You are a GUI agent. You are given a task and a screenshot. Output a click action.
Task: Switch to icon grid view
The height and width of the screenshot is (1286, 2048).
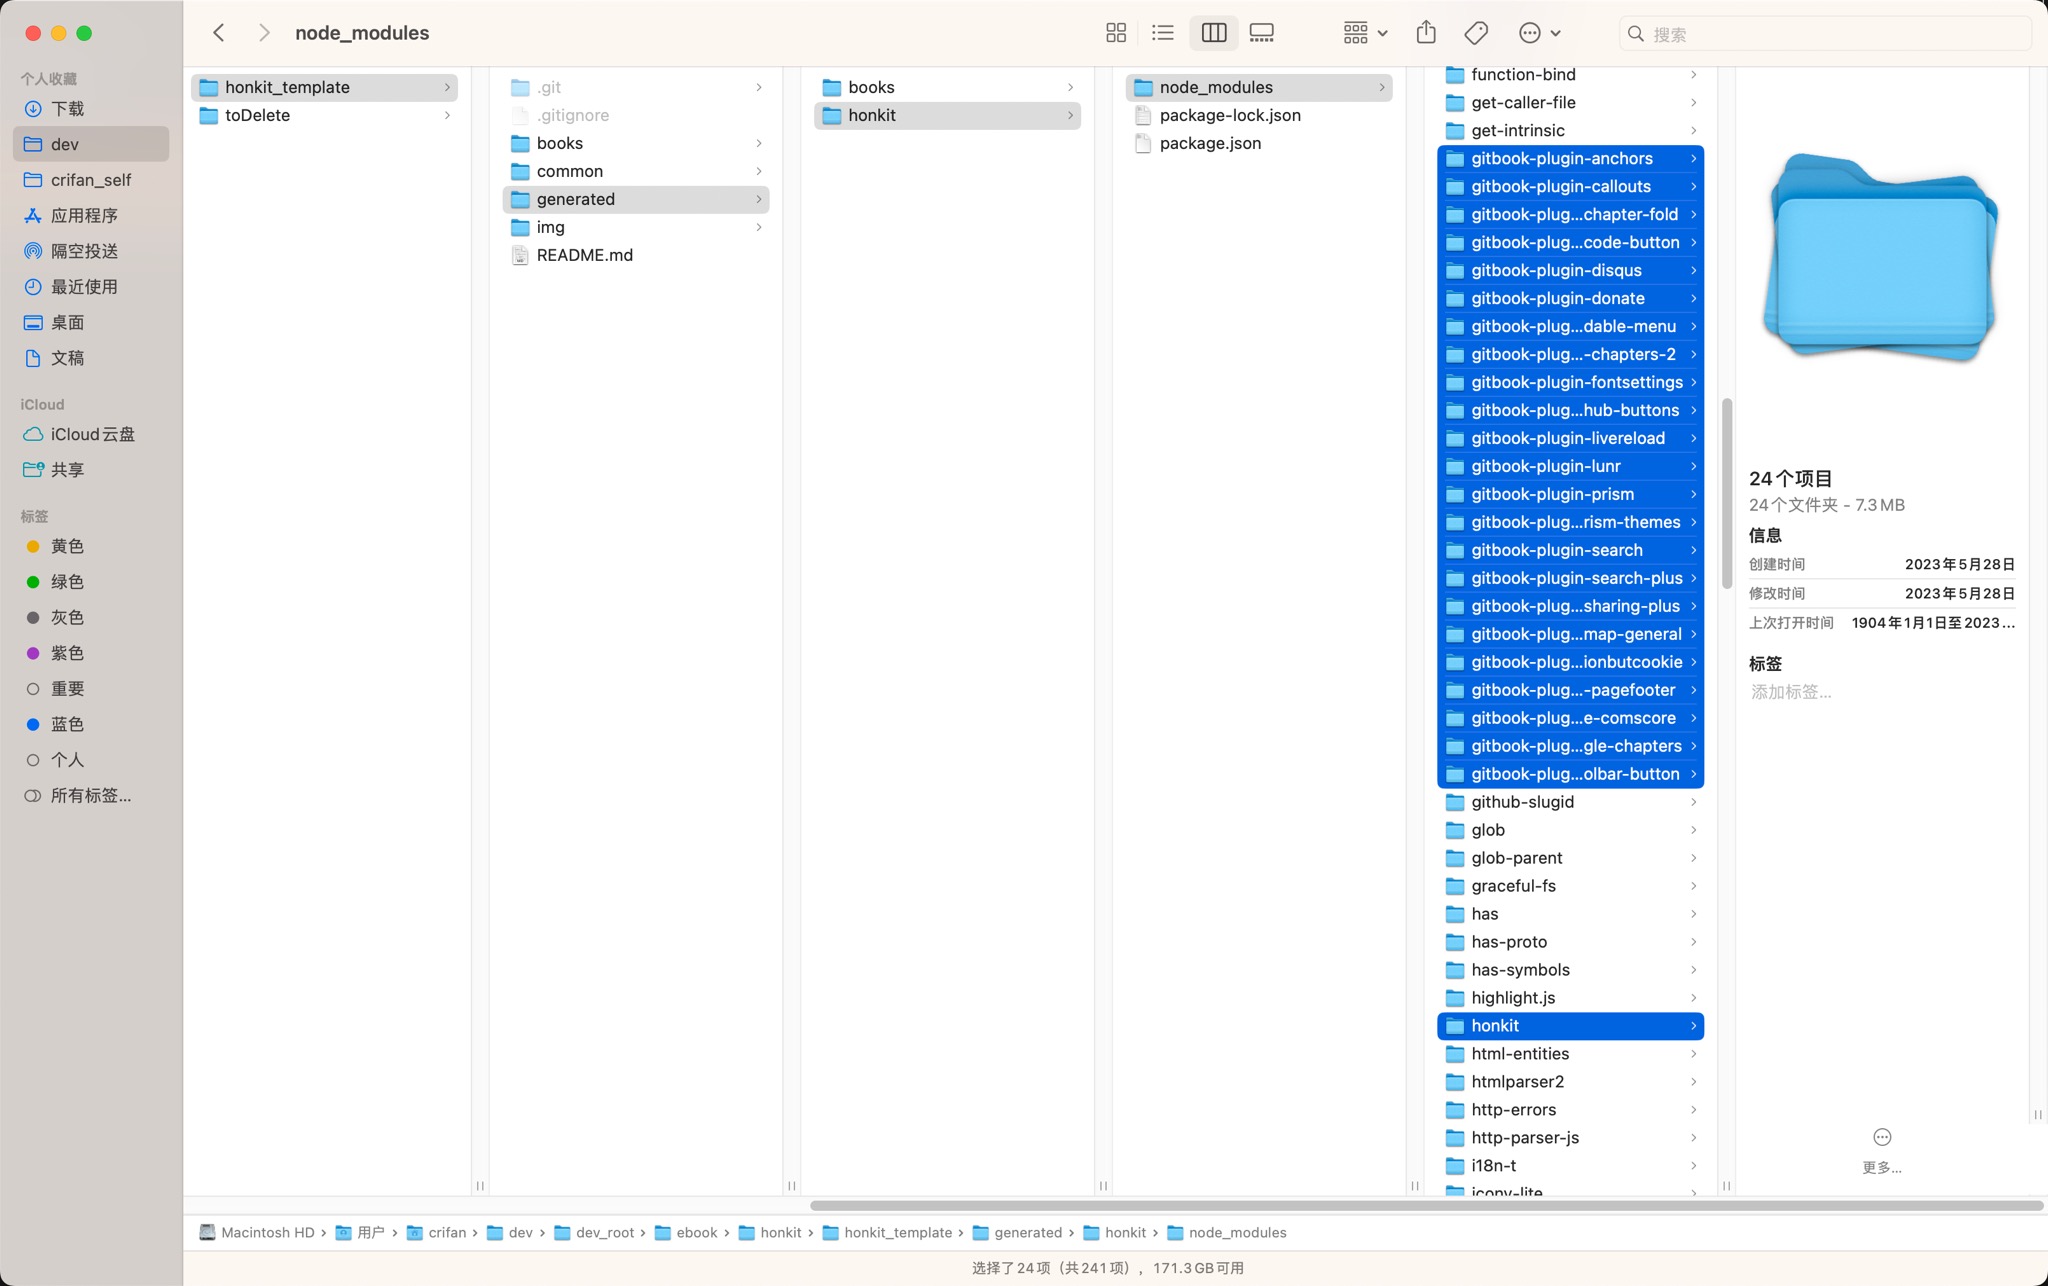1116,33
